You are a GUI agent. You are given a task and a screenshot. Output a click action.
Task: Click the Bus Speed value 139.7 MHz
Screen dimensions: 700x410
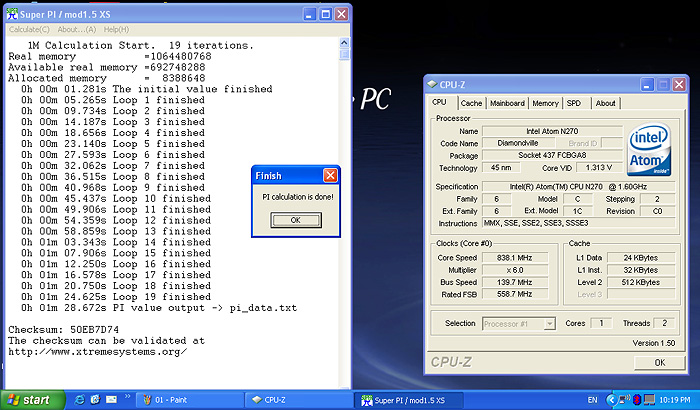[x=515, y=282]
